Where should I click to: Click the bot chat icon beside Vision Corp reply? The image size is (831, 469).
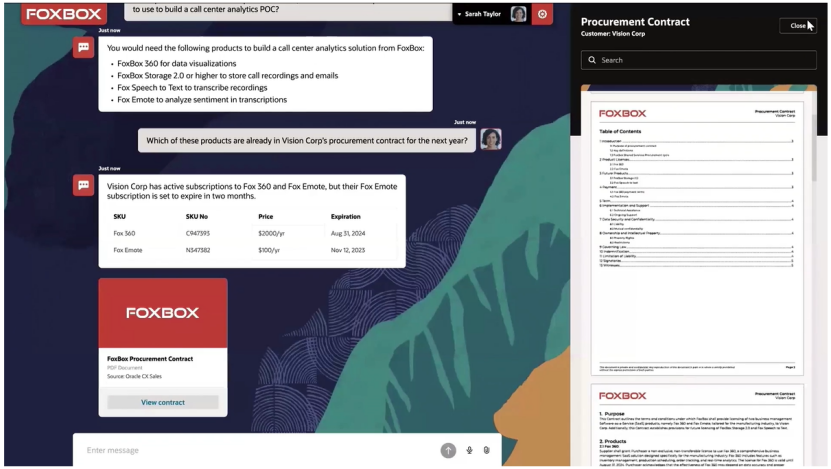point(83,185)
